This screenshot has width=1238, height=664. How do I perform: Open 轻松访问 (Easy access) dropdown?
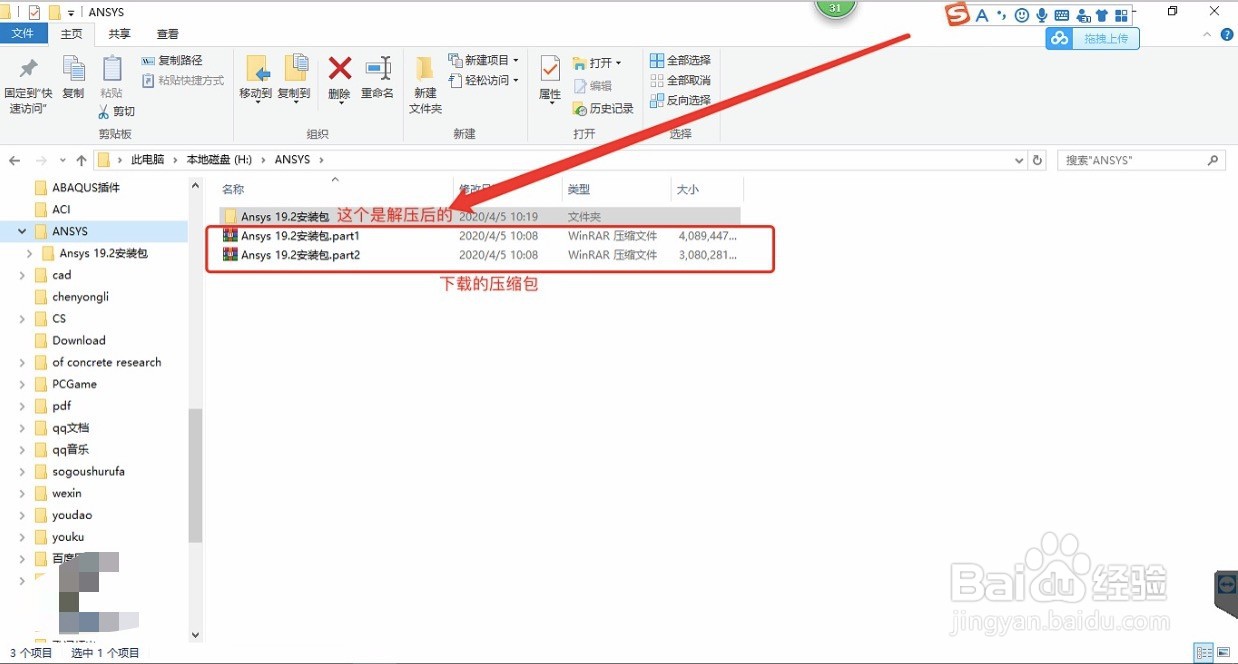484,80
